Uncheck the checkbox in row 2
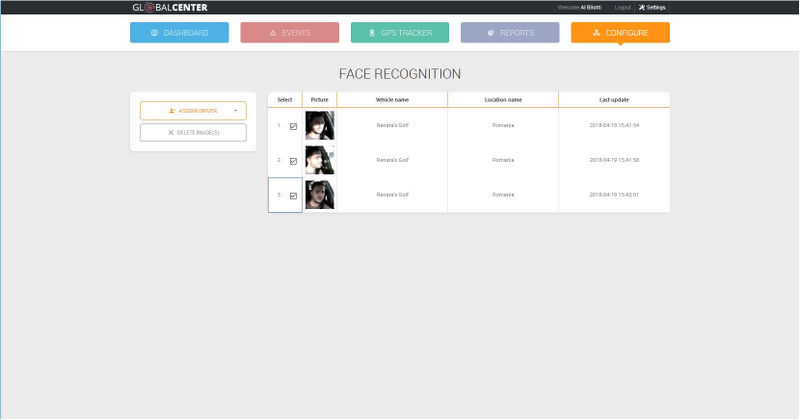This screenshot has width=800, height=420. coord(293,161)
